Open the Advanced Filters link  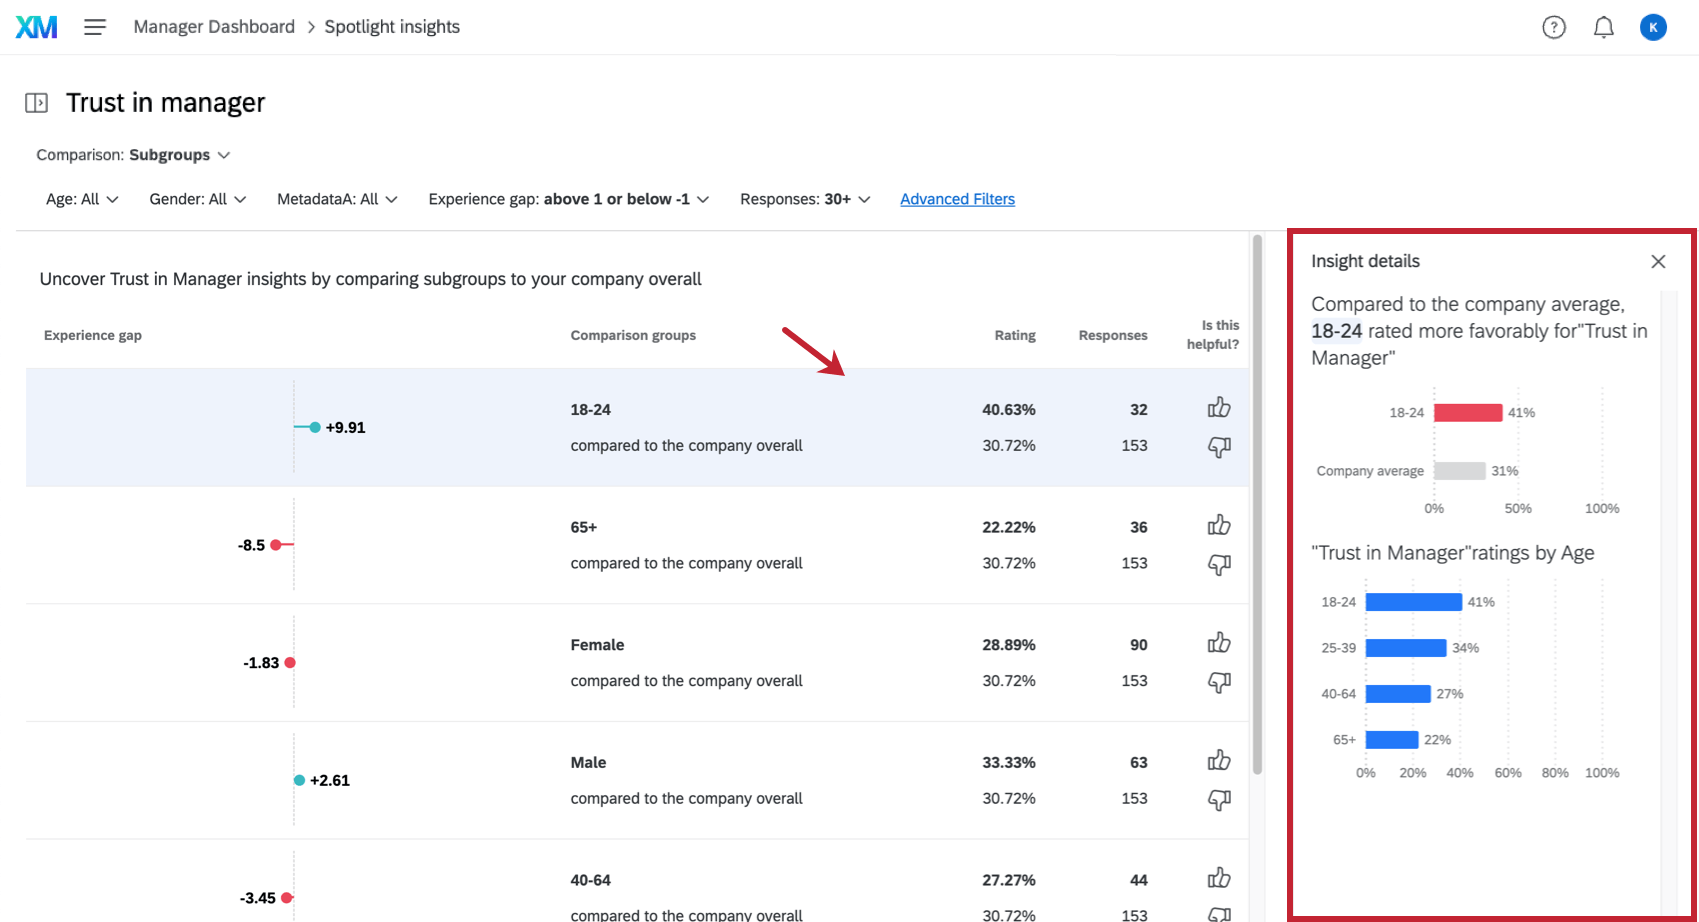pos(957,199)
